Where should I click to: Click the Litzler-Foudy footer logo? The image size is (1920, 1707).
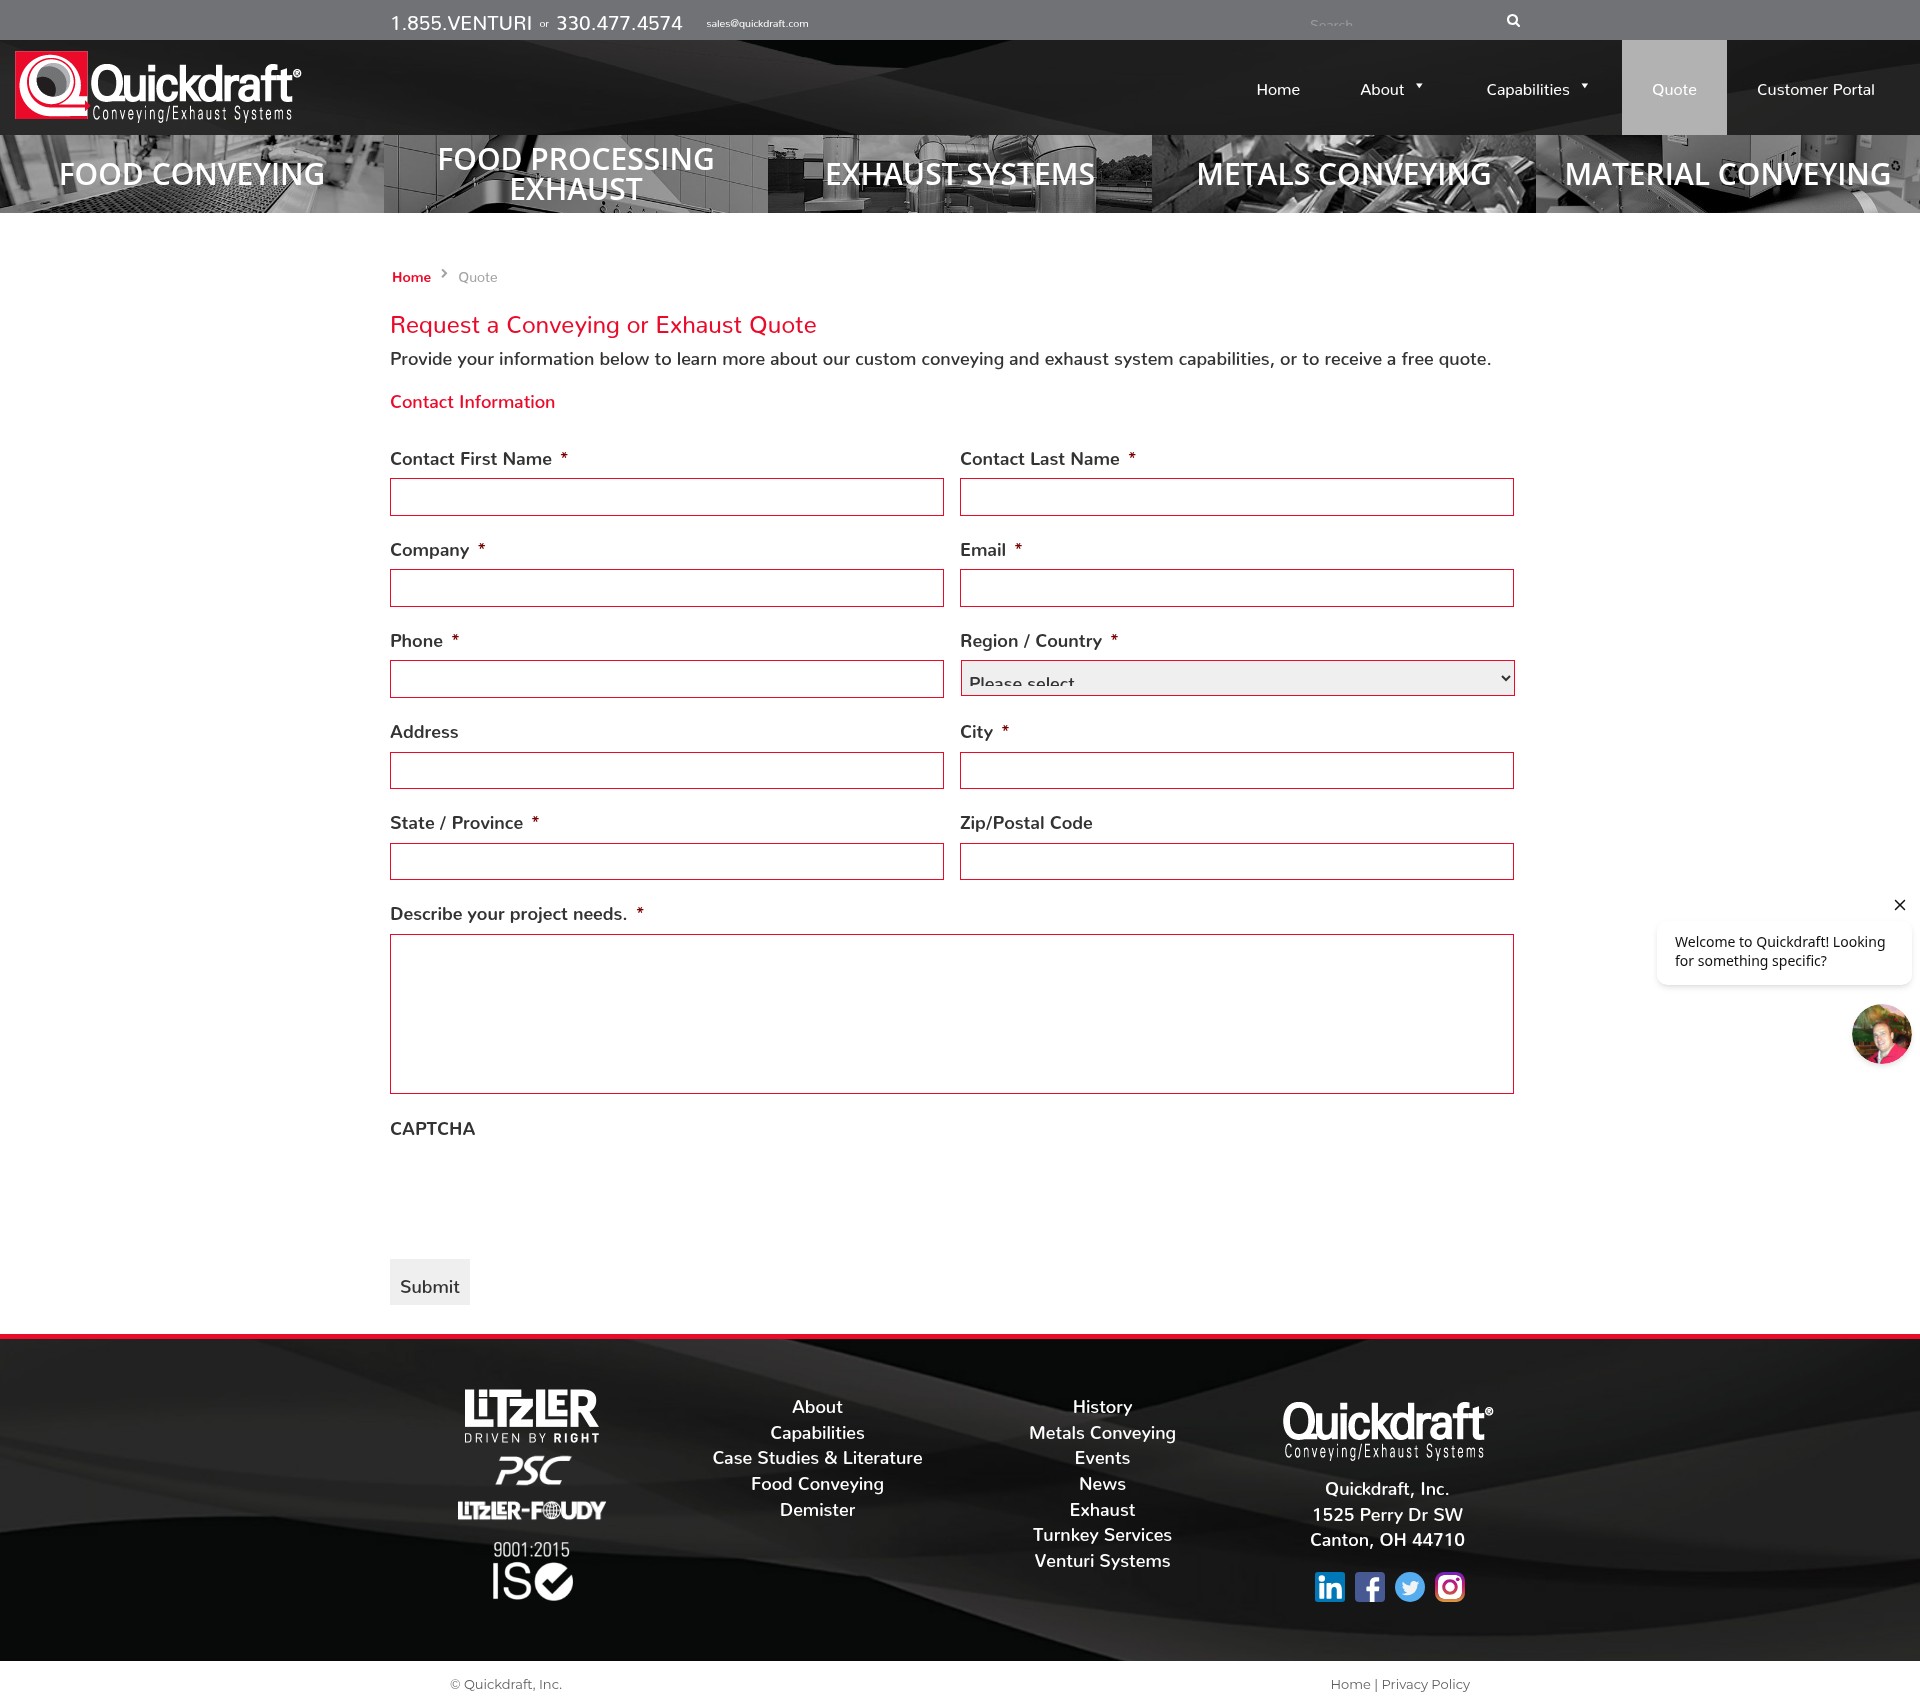(x=531, y=1510)
